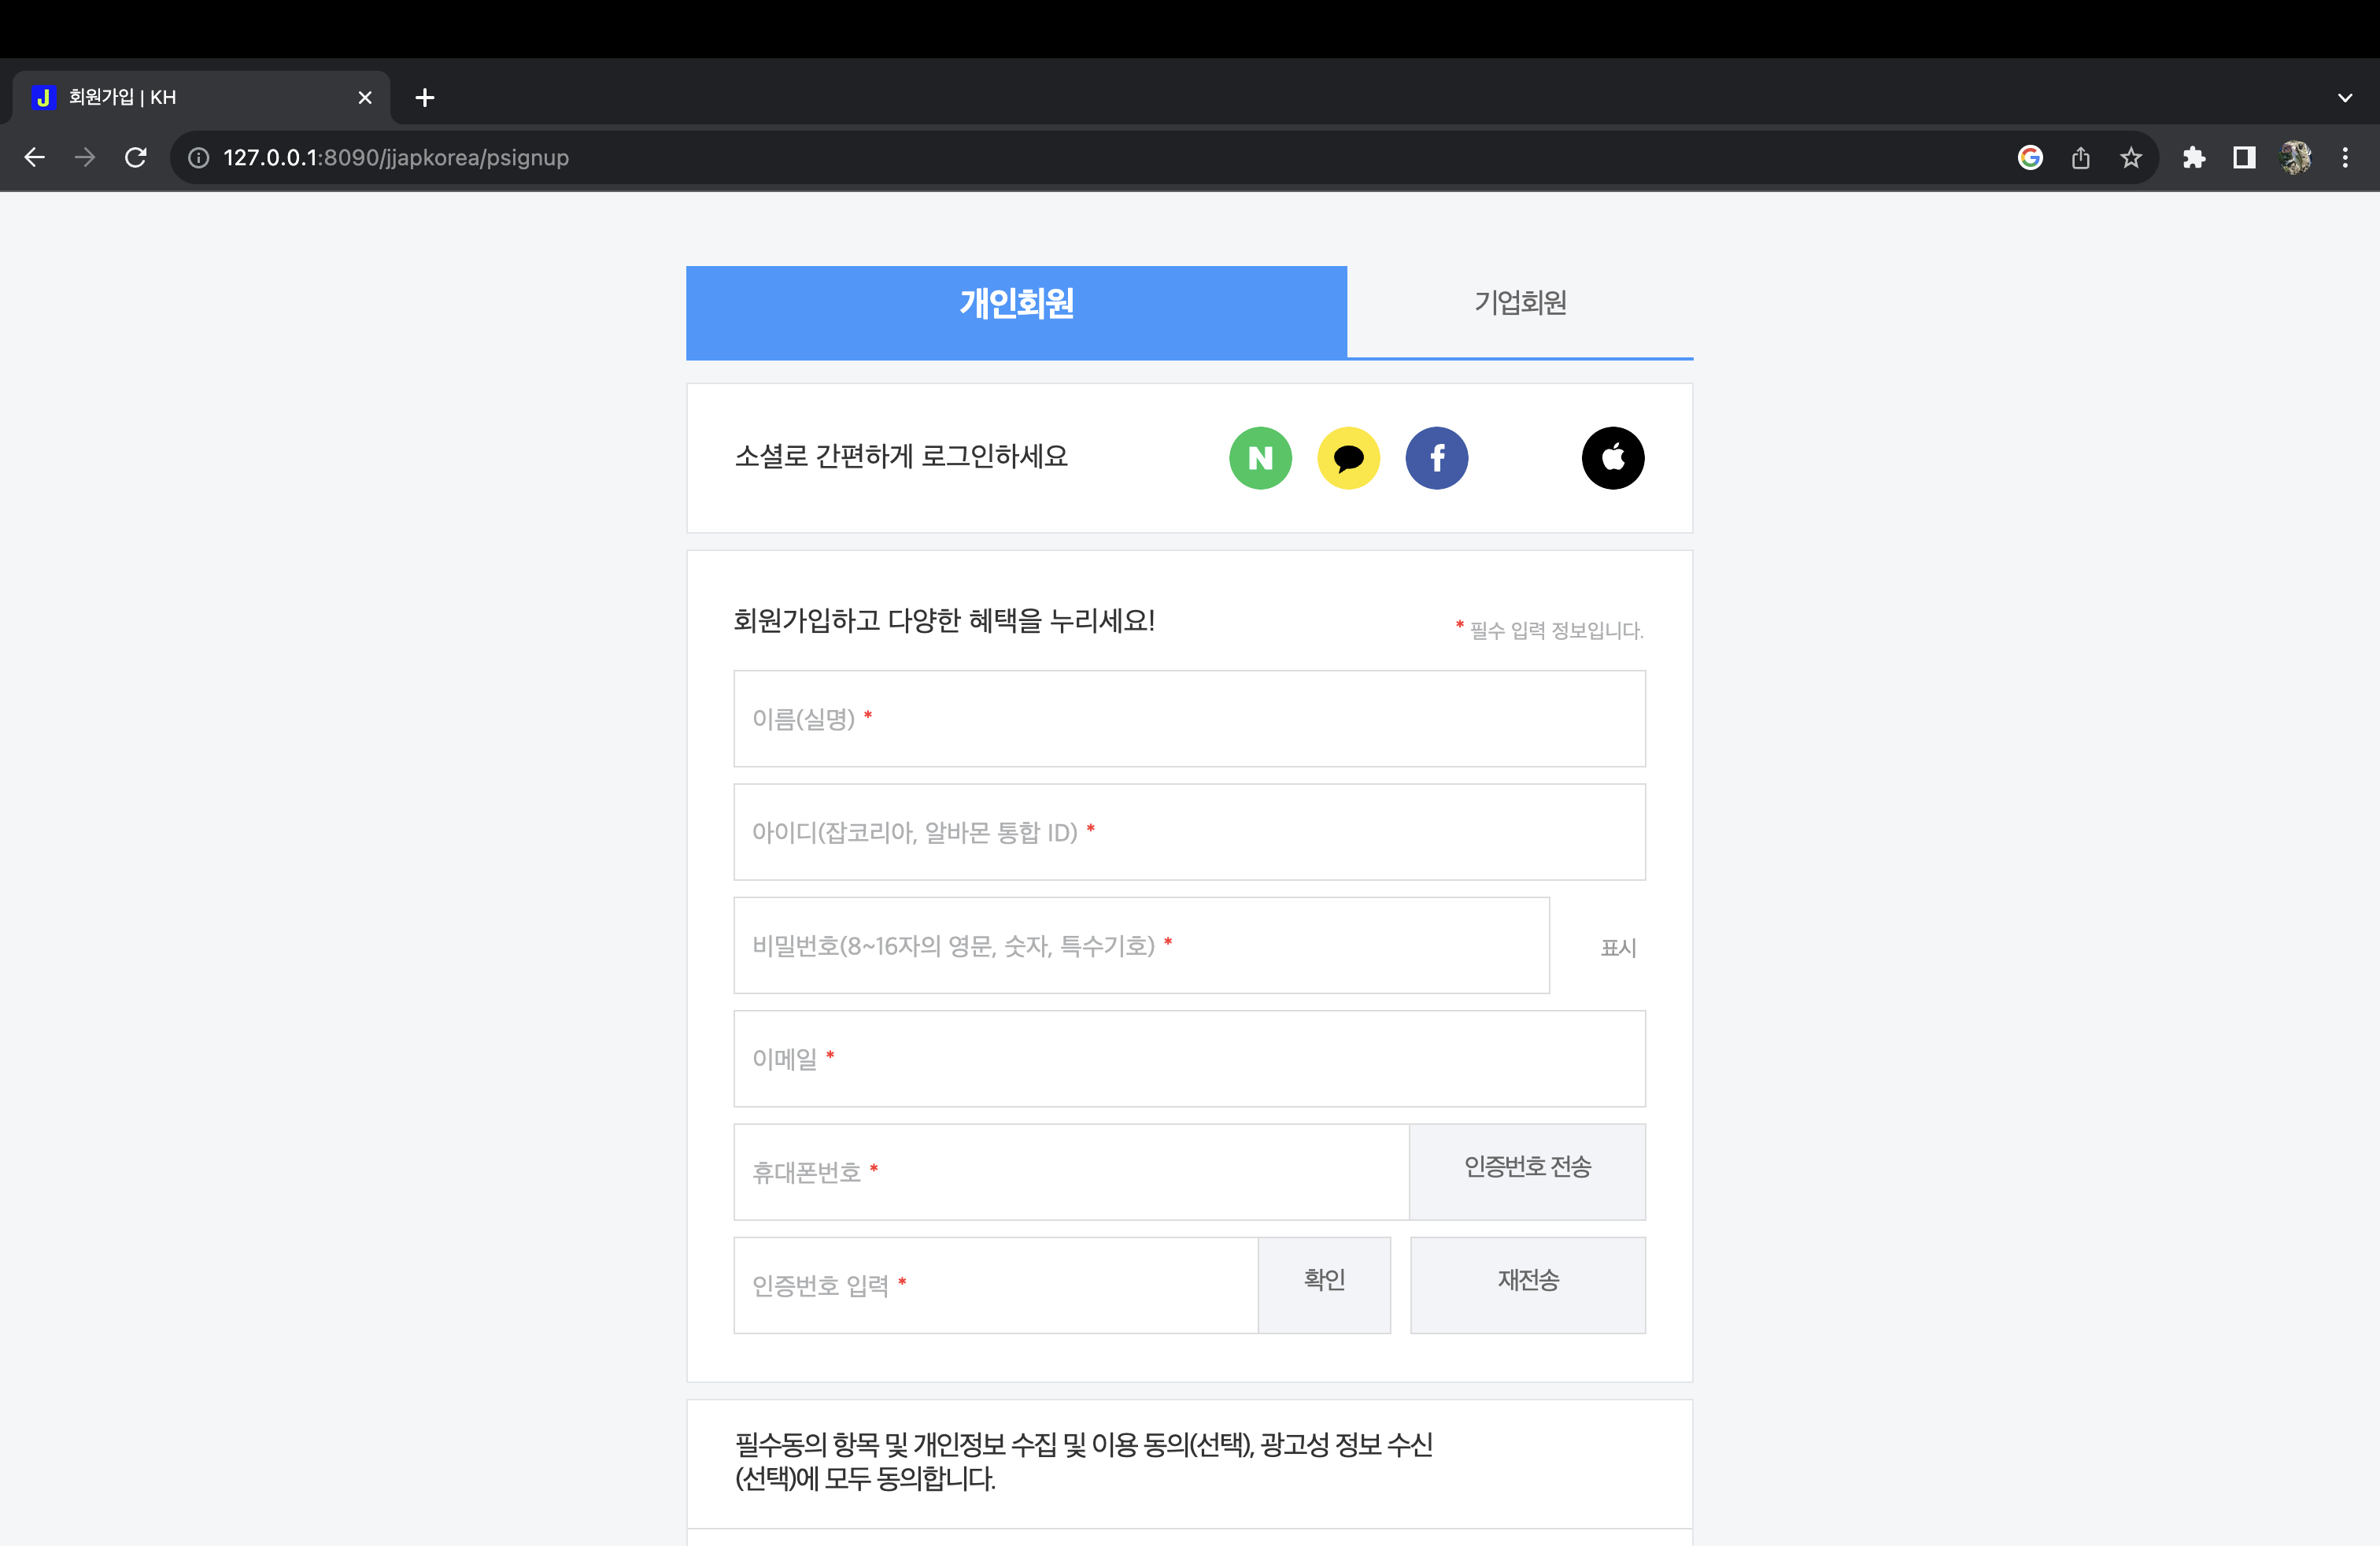Click the browser extensions puzzle icon

pyautogui.click(x=2195, y=157)
